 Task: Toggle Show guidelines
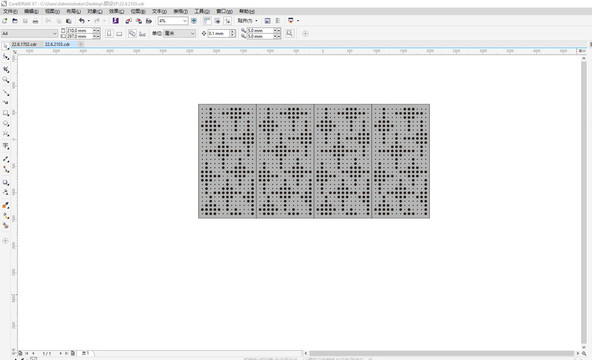(x=227, y=21)
